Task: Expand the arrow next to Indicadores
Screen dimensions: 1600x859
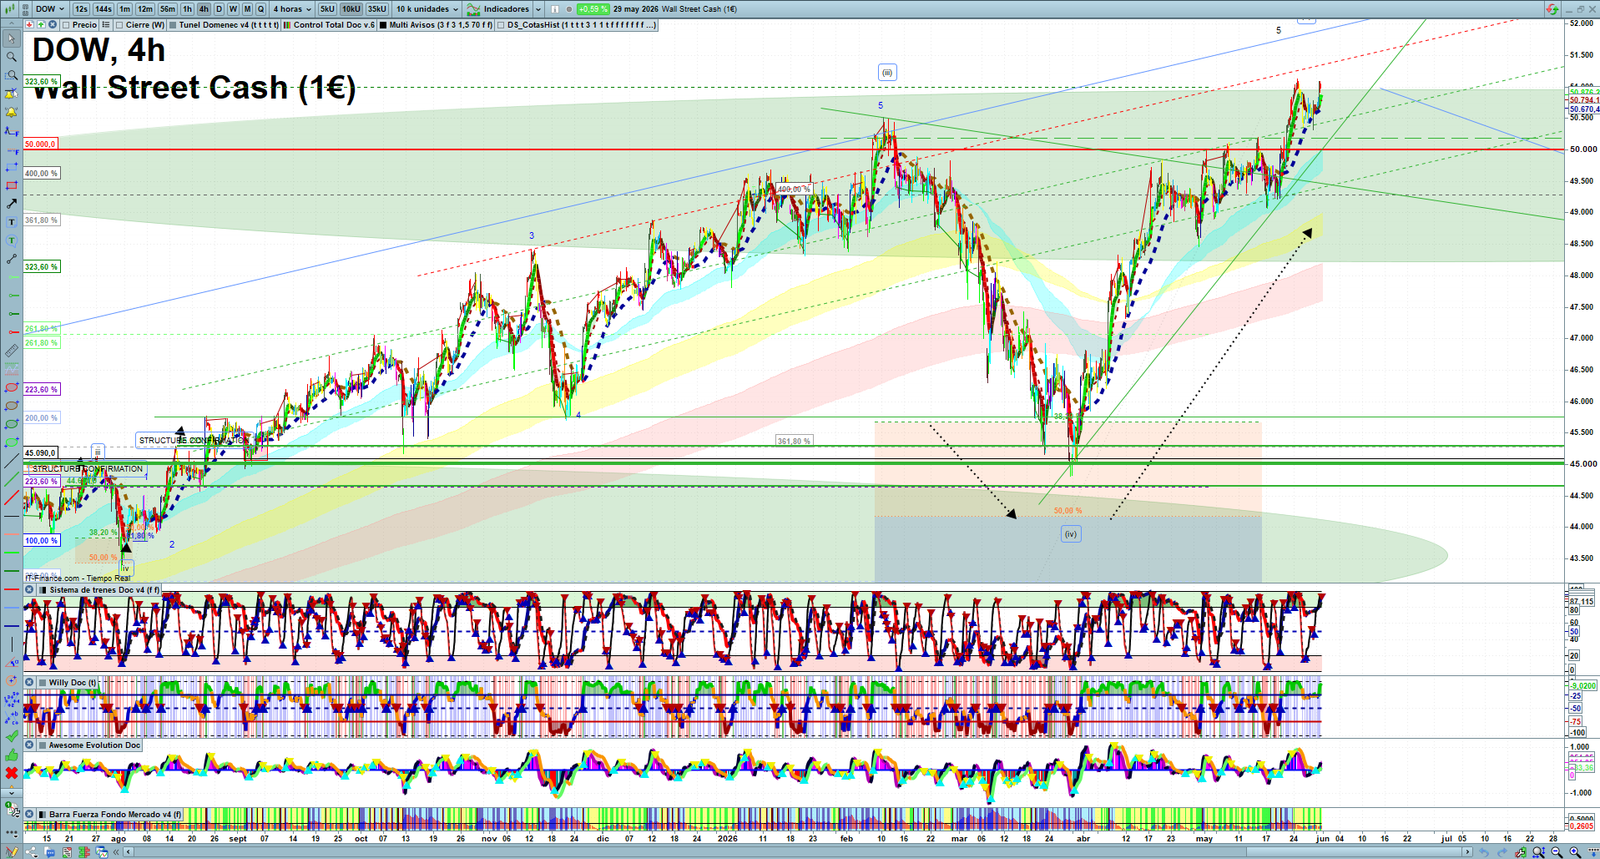Action: point(538,9)
